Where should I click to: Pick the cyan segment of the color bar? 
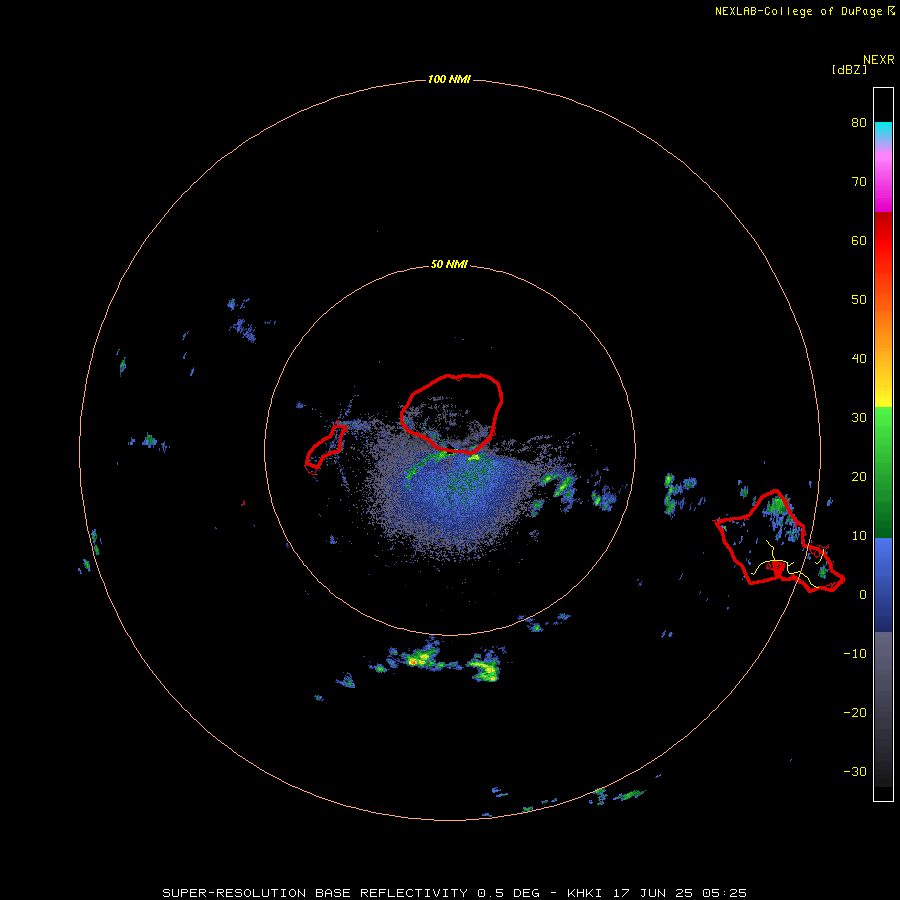pos(883,131)
